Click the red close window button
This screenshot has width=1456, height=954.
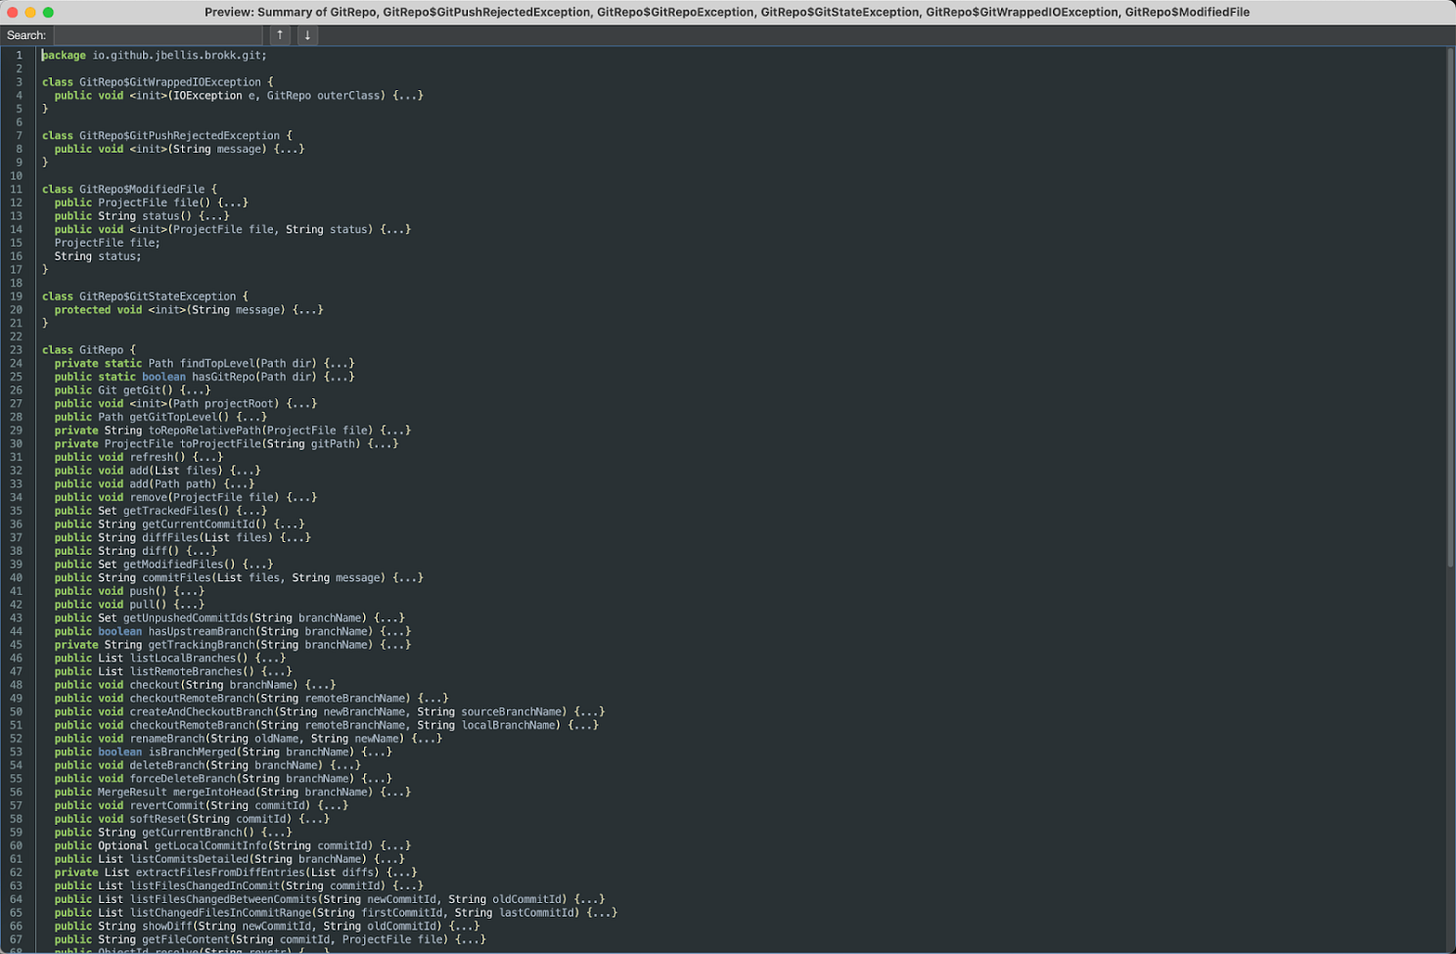13,12
